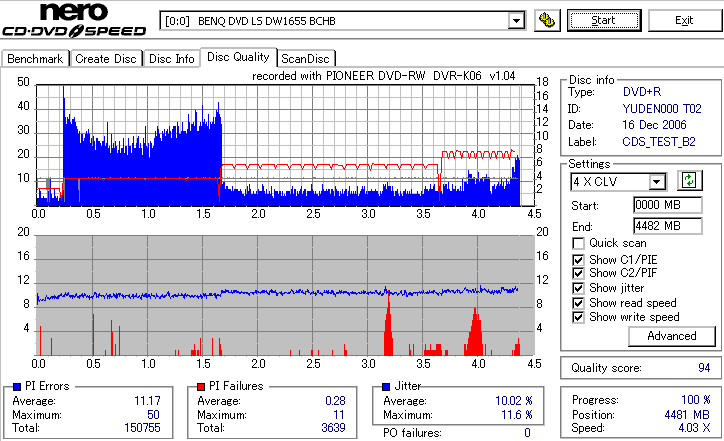
Task: Click the PI failures jitter graph area
Action: click(x=285, y=296)
